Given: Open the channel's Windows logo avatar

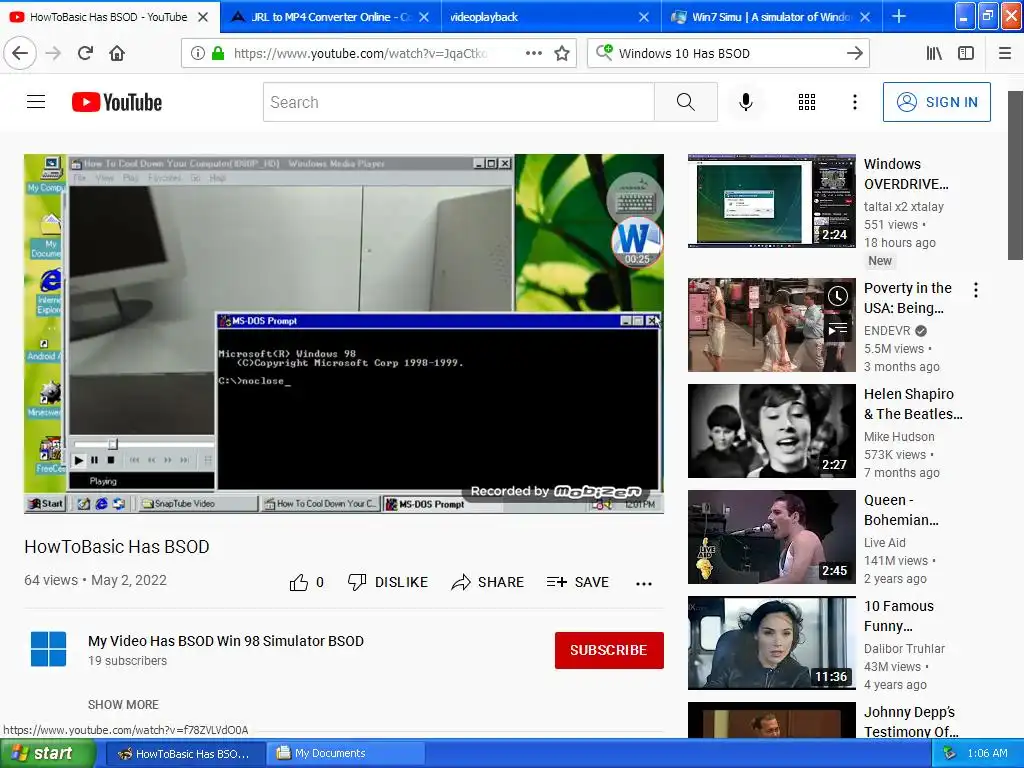Looking at the screenshot, I should pos(48,649).
